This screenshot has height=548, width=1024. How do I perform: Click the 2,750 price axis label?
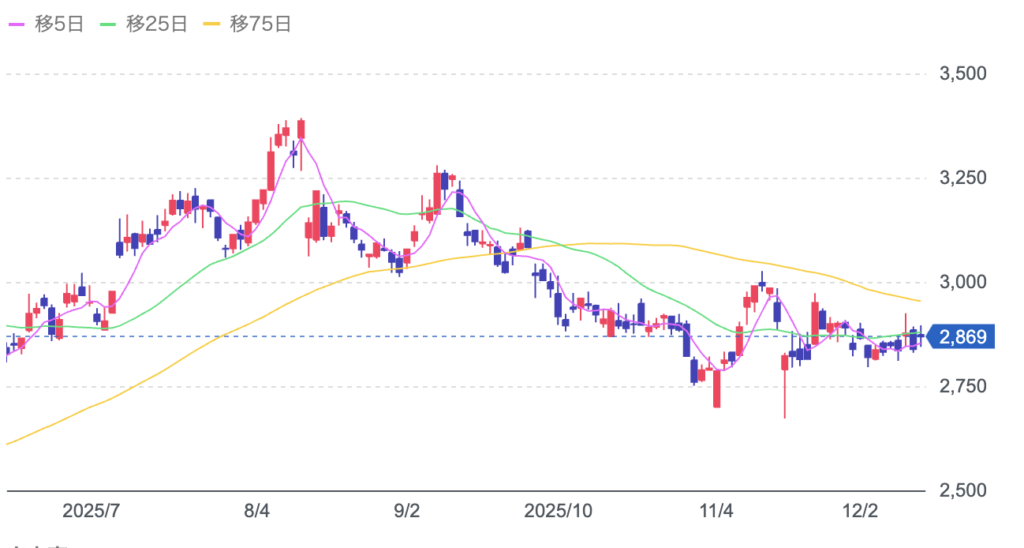tap(963, 386)
